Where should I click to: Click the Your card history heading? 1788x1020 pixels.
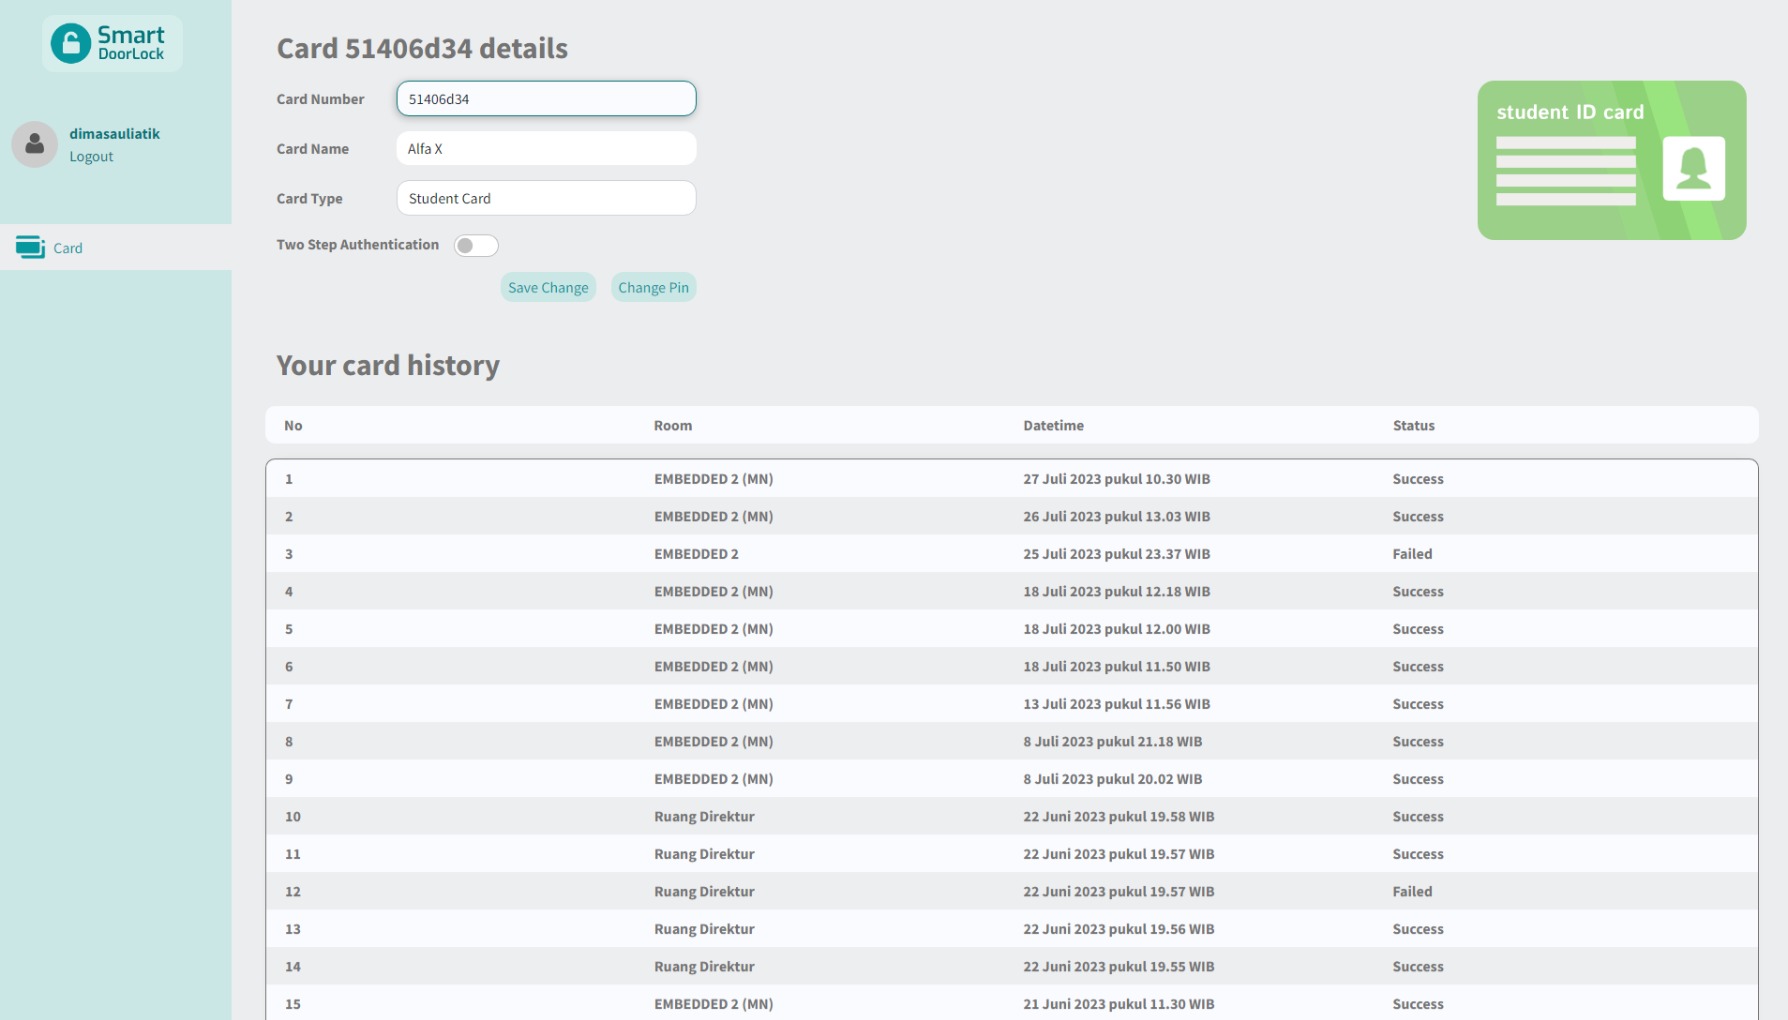[x=388, y=365]
